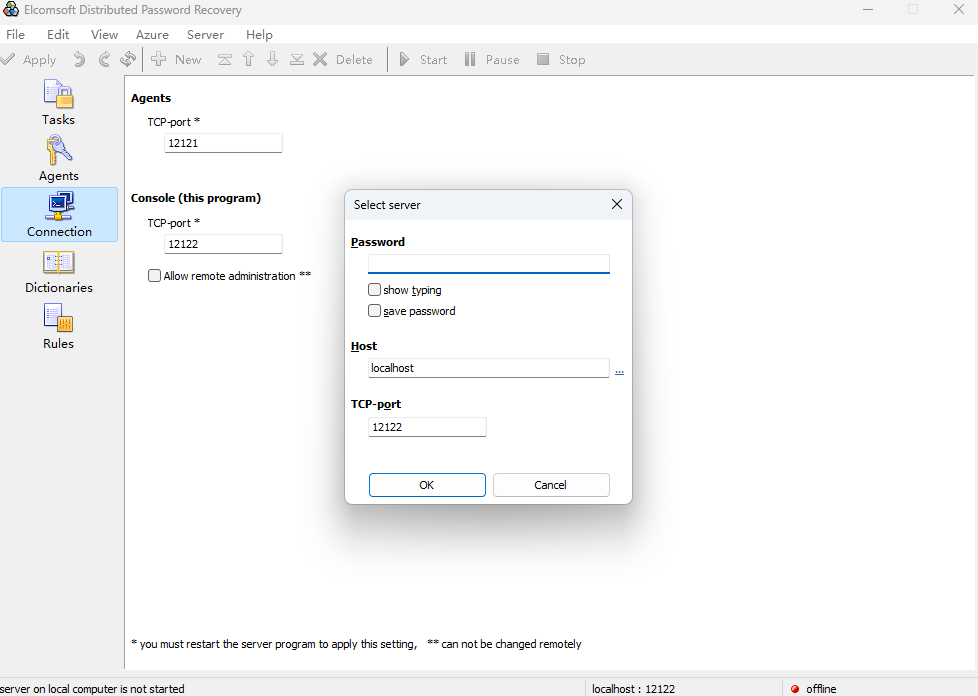978x696 pixels.
Task: Click OK in Select server dialog
Action: tap(427, 485)
